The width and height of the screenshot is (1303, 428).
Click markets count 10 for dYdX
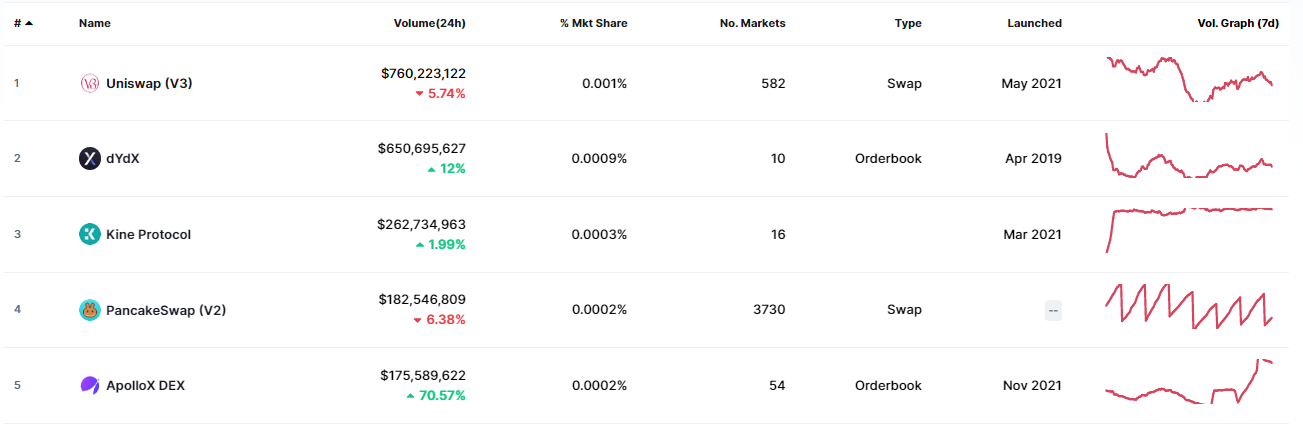pos(778,158)
